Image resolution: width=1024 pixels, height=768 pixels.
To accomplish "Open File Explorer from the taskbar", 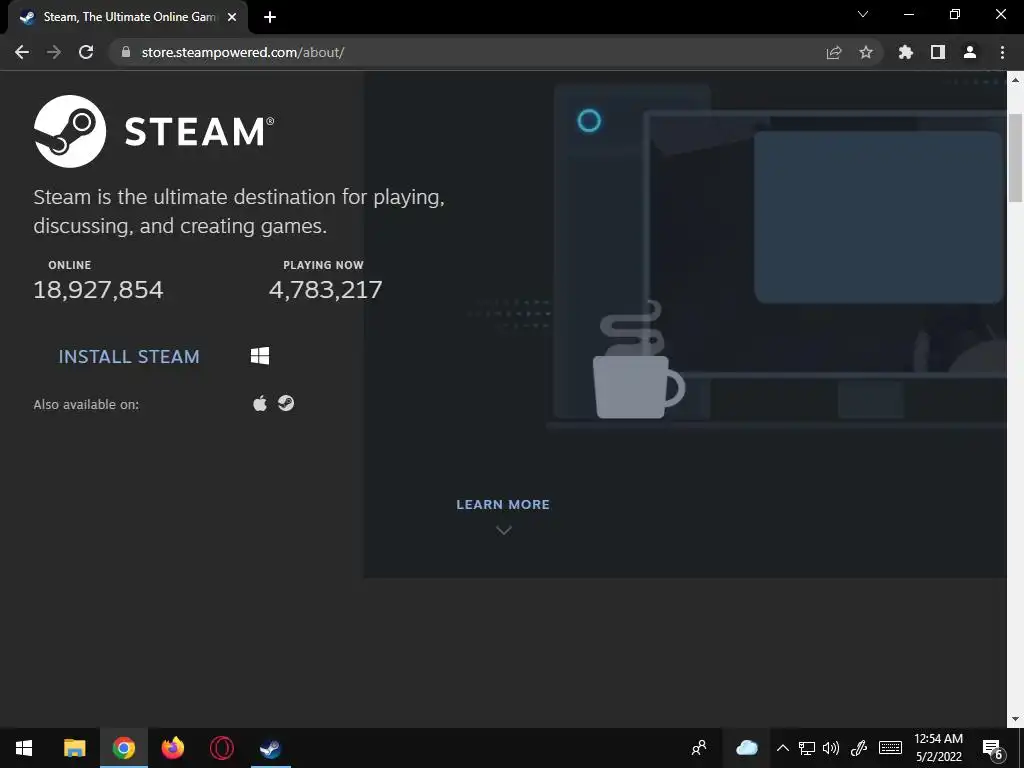I will click(74, 748).
